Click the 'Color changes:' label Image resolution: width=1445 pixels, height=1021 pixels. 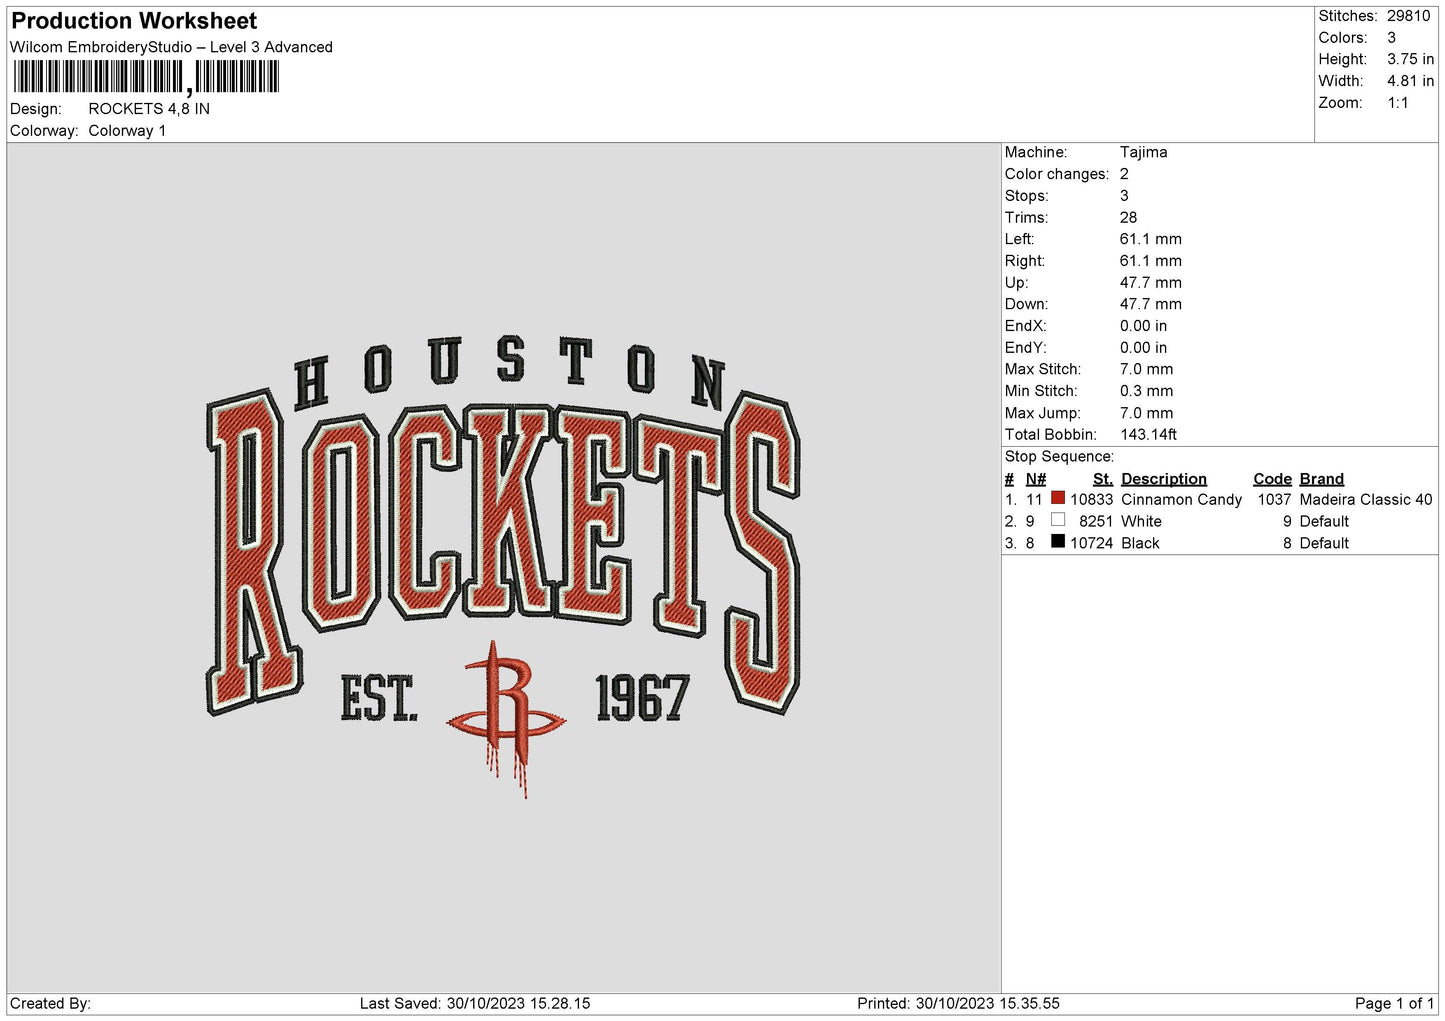click(1057, 174)
